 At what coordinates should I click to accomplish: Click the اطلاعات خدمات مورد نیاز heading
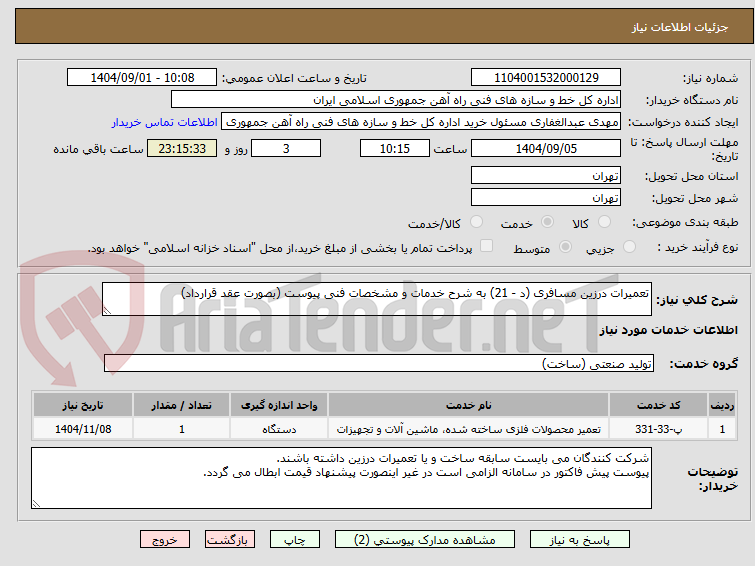click(x=668, y=330)
